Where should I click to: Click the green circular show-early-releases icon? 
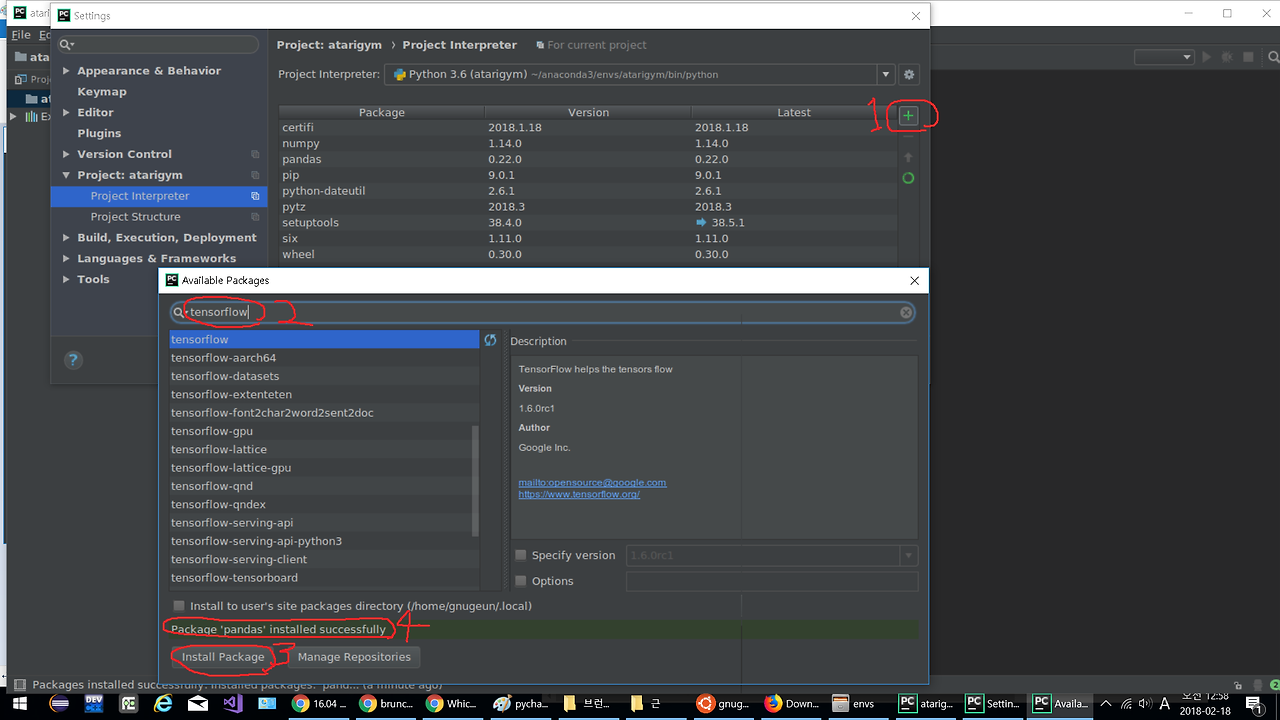click(x=908, y=178)
